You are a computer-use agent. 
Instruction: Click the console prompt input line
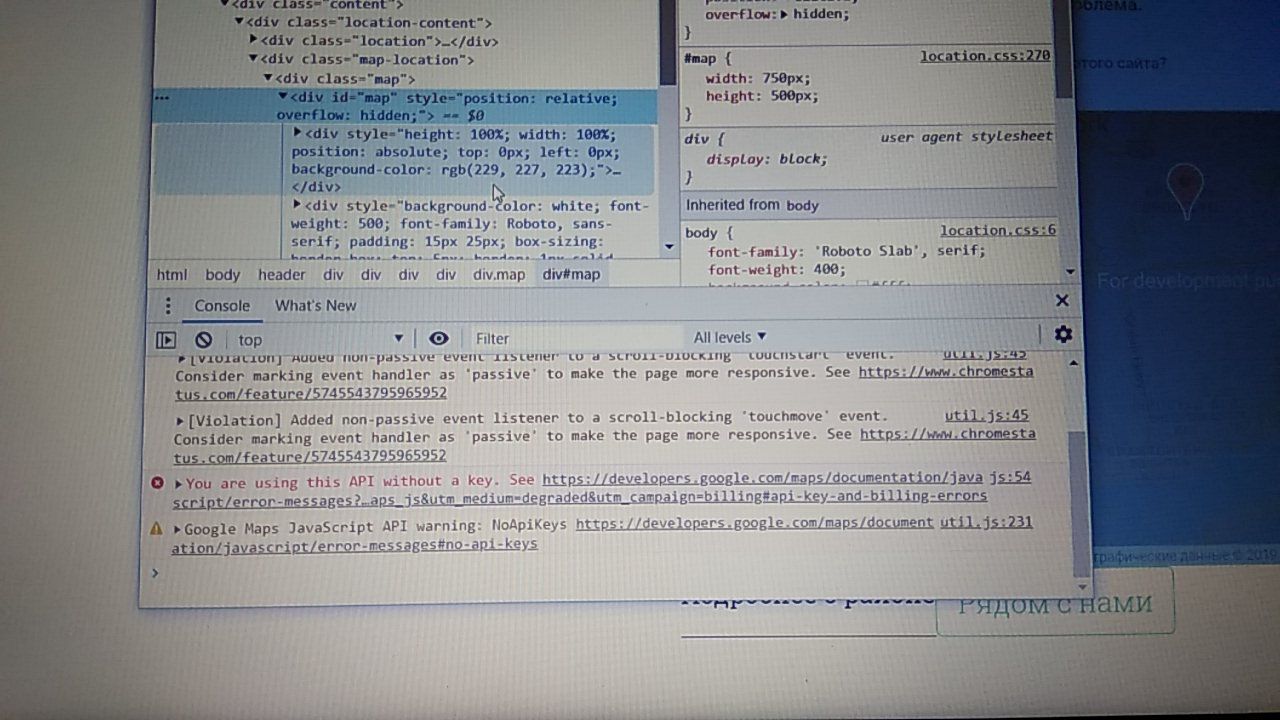point(610,573)
